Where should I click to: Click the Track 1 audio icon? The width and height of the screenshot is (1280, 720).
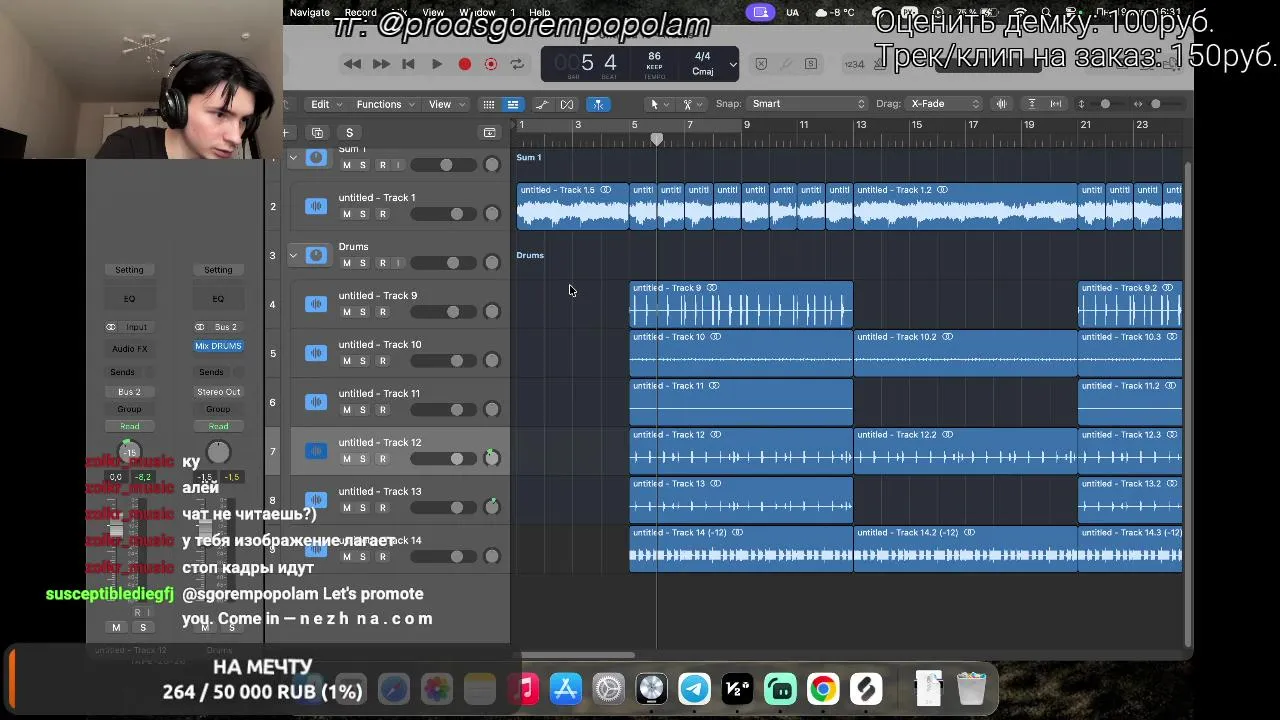click(x=316, y=206)
